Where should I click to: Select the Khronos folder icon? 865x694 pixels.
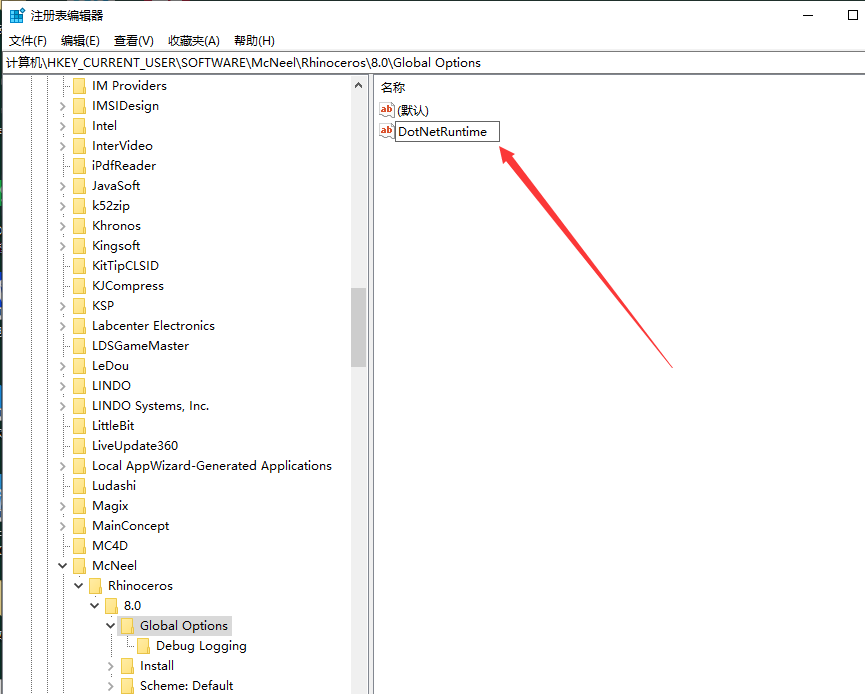[79, 226]
